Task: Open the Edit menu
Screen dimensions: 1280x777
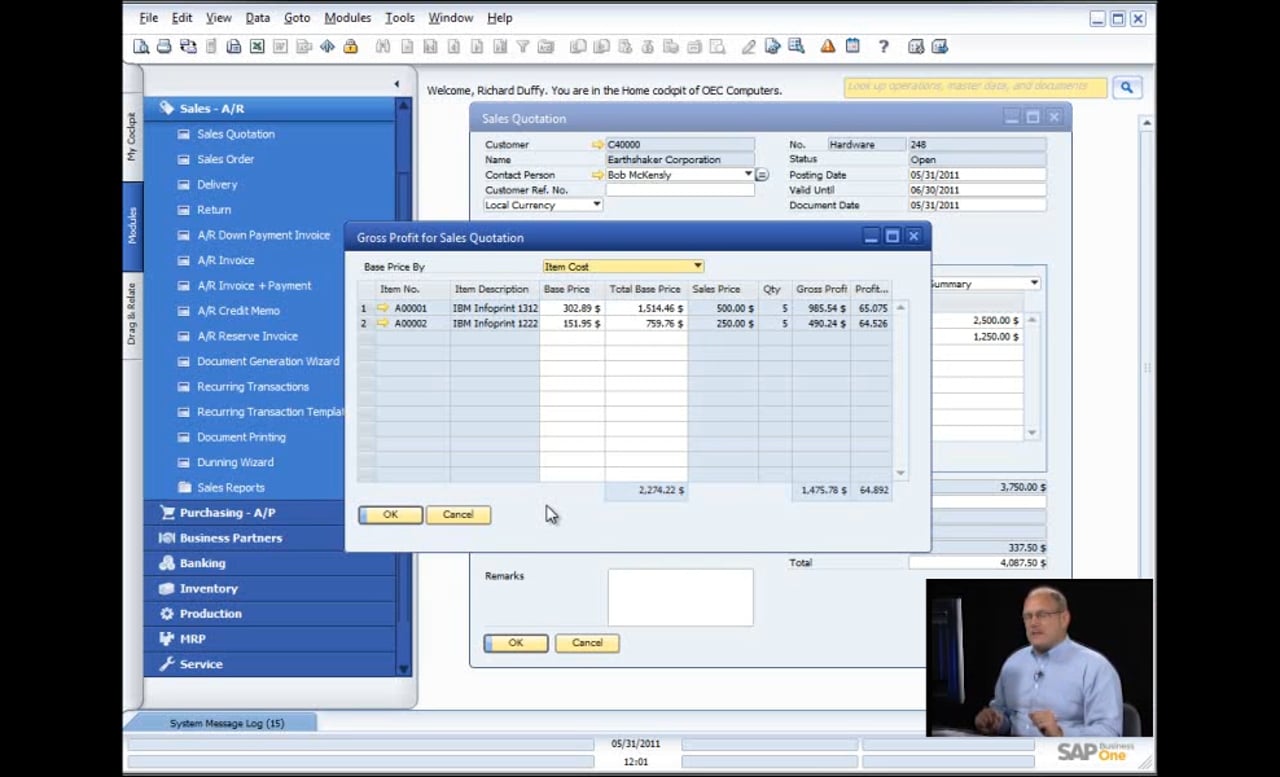Action: (x=182, y=18)
